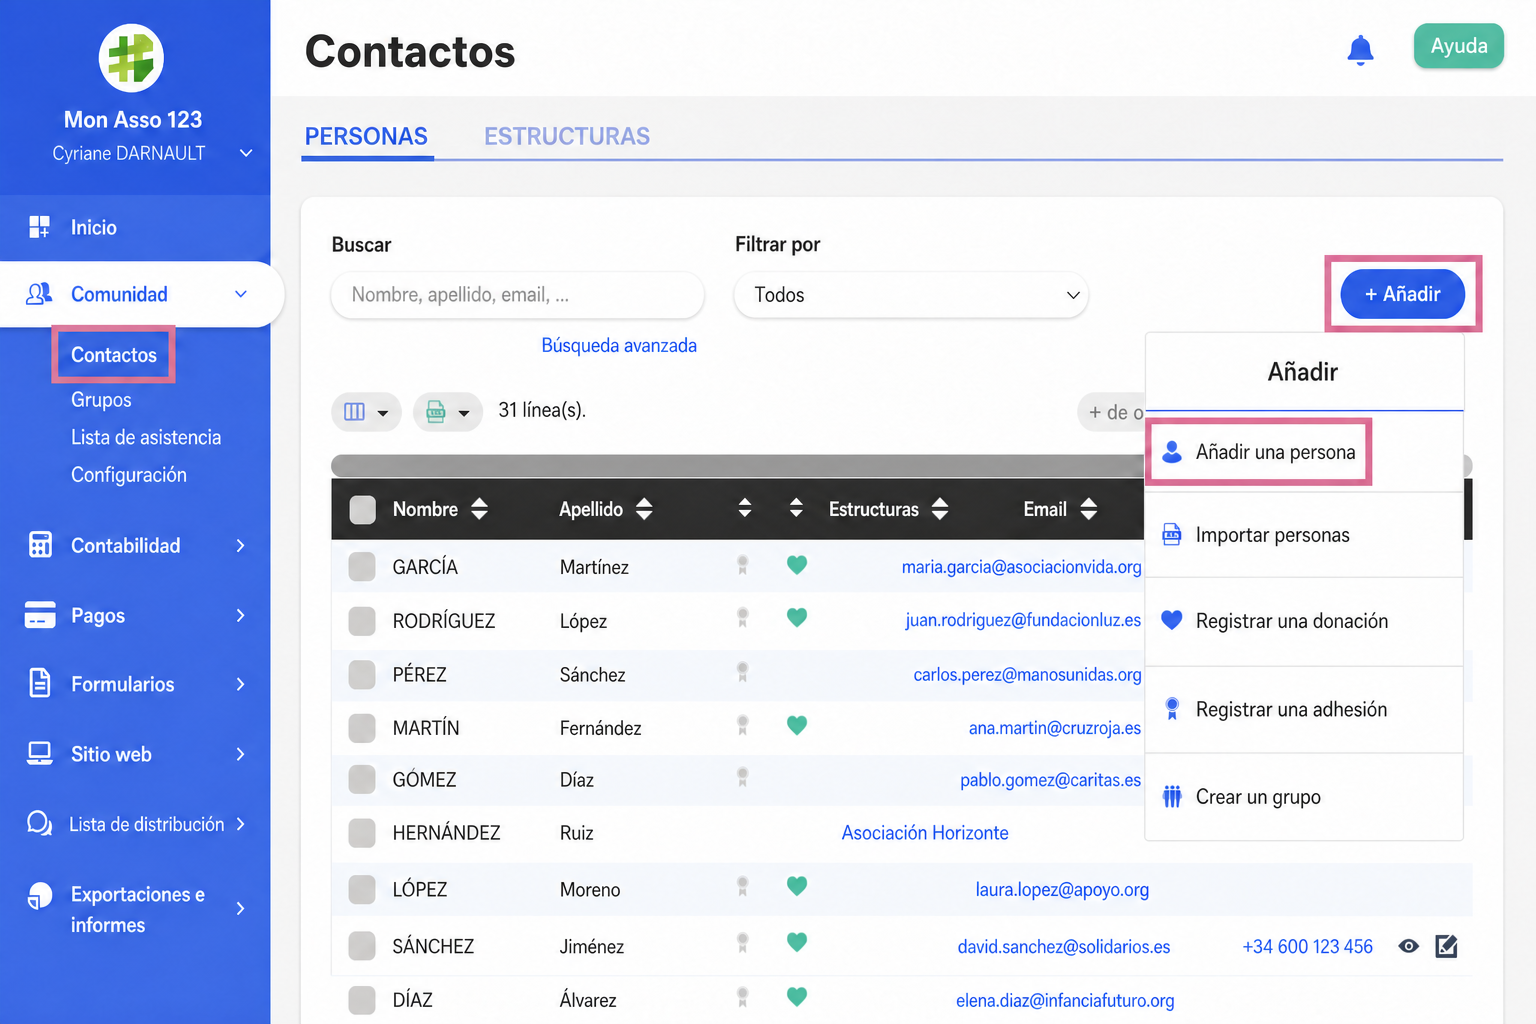Sort by Estructuras column arrows
This screenshot has width=1536, height=1024.
pyautogui.click(x=940, y=509)
